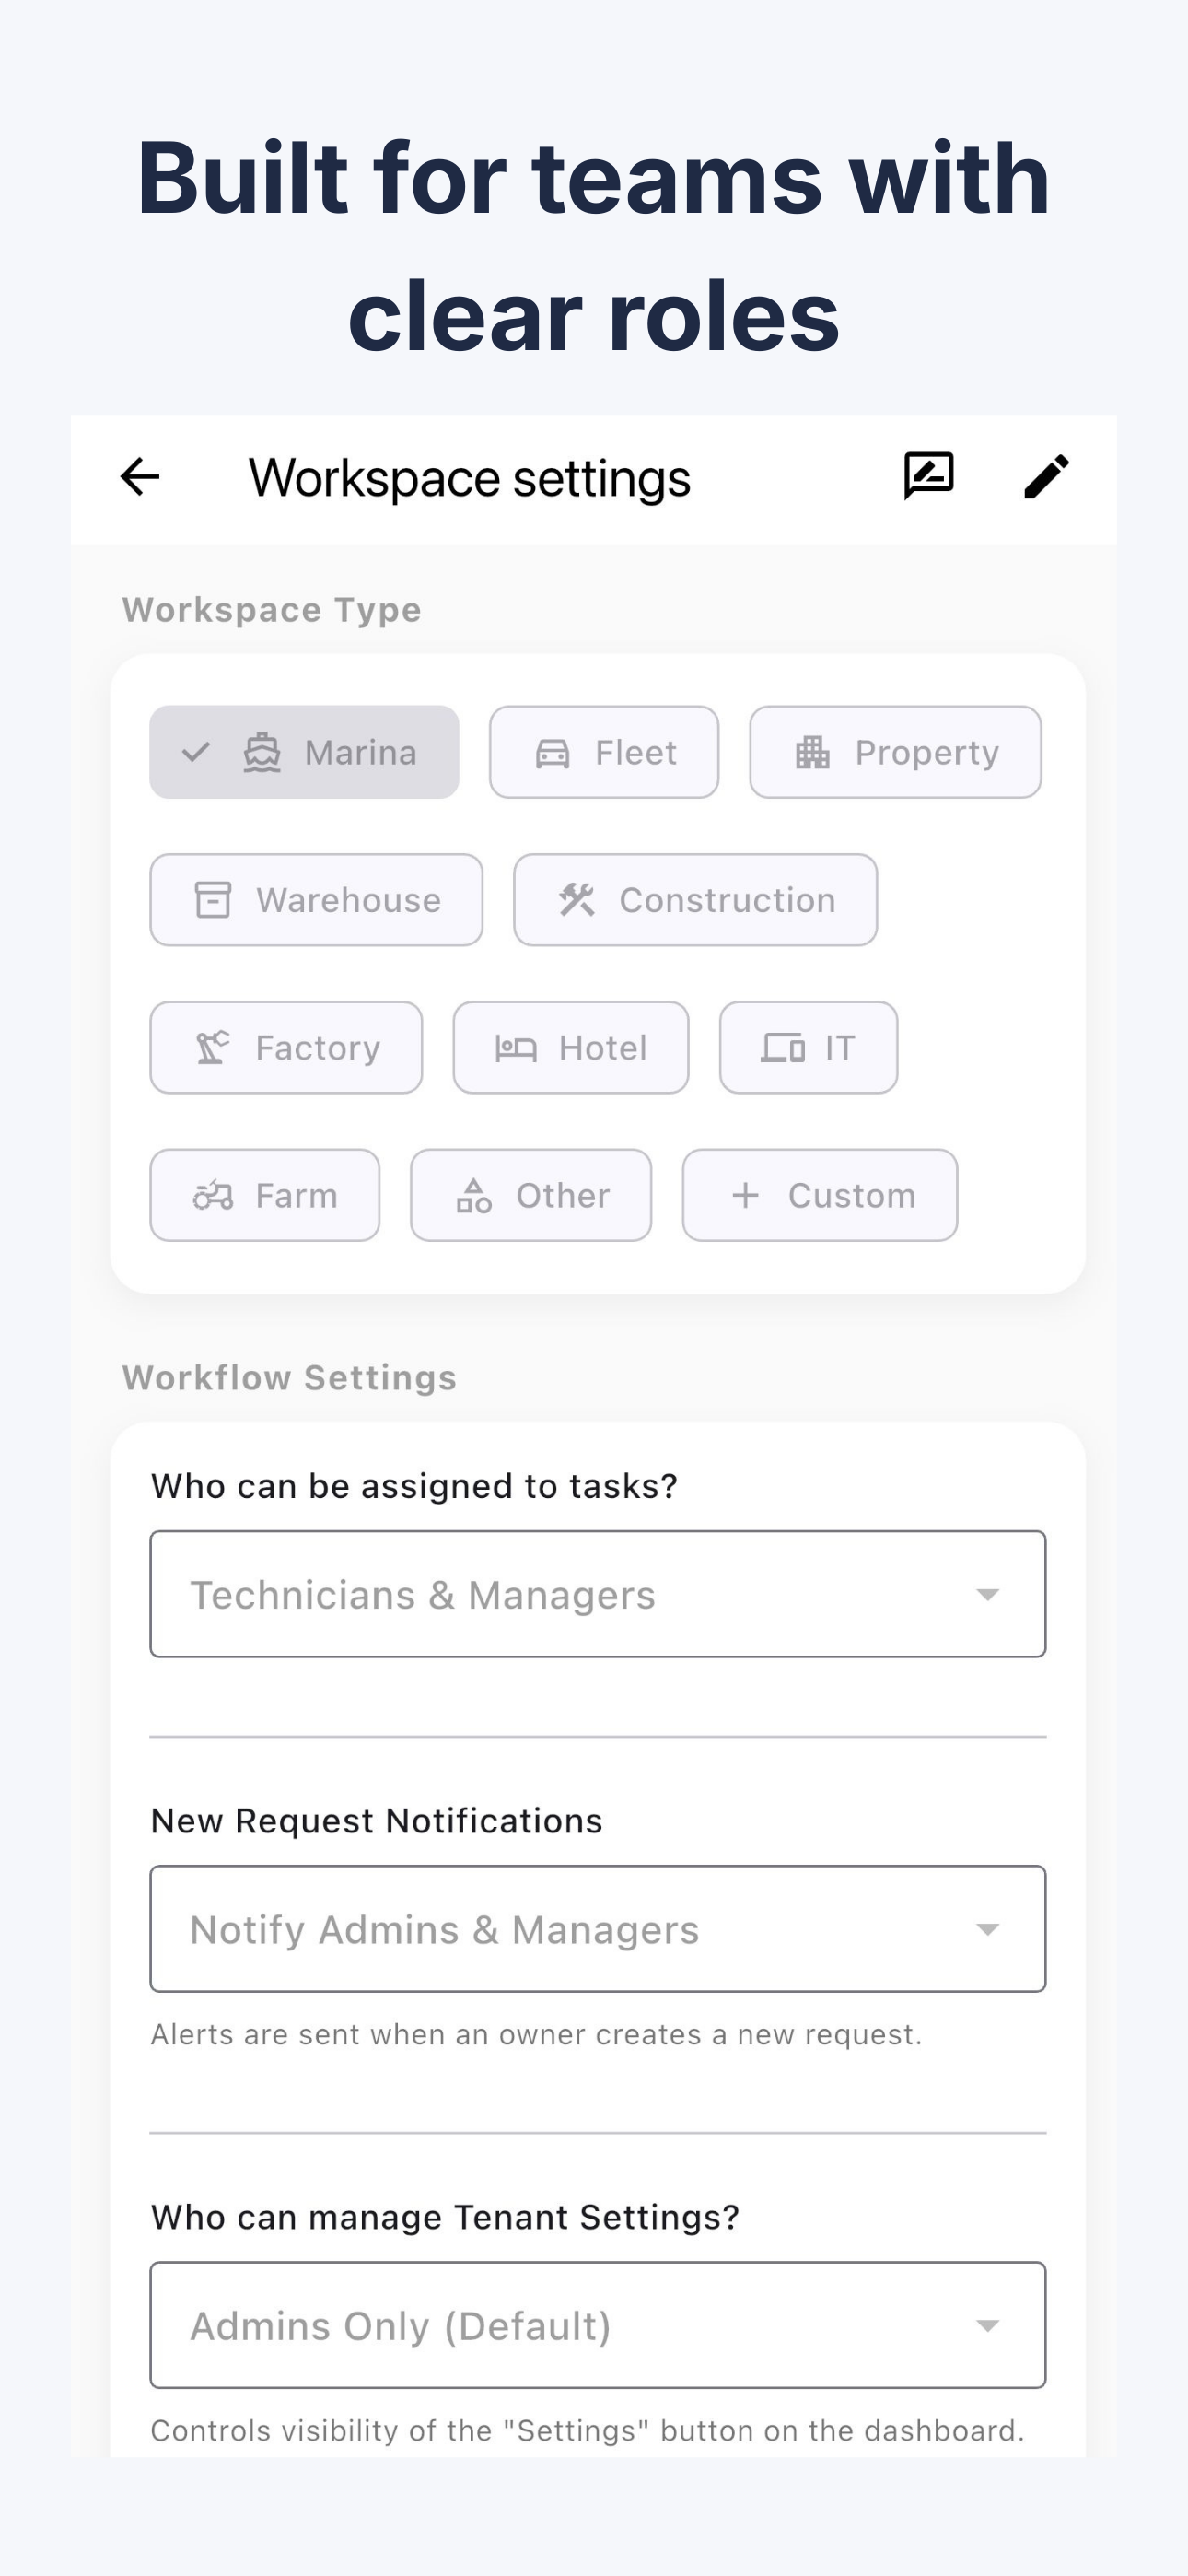Click the Construction tools icon
Viewport: 1188px width, 2576px height.
(578, 899)
